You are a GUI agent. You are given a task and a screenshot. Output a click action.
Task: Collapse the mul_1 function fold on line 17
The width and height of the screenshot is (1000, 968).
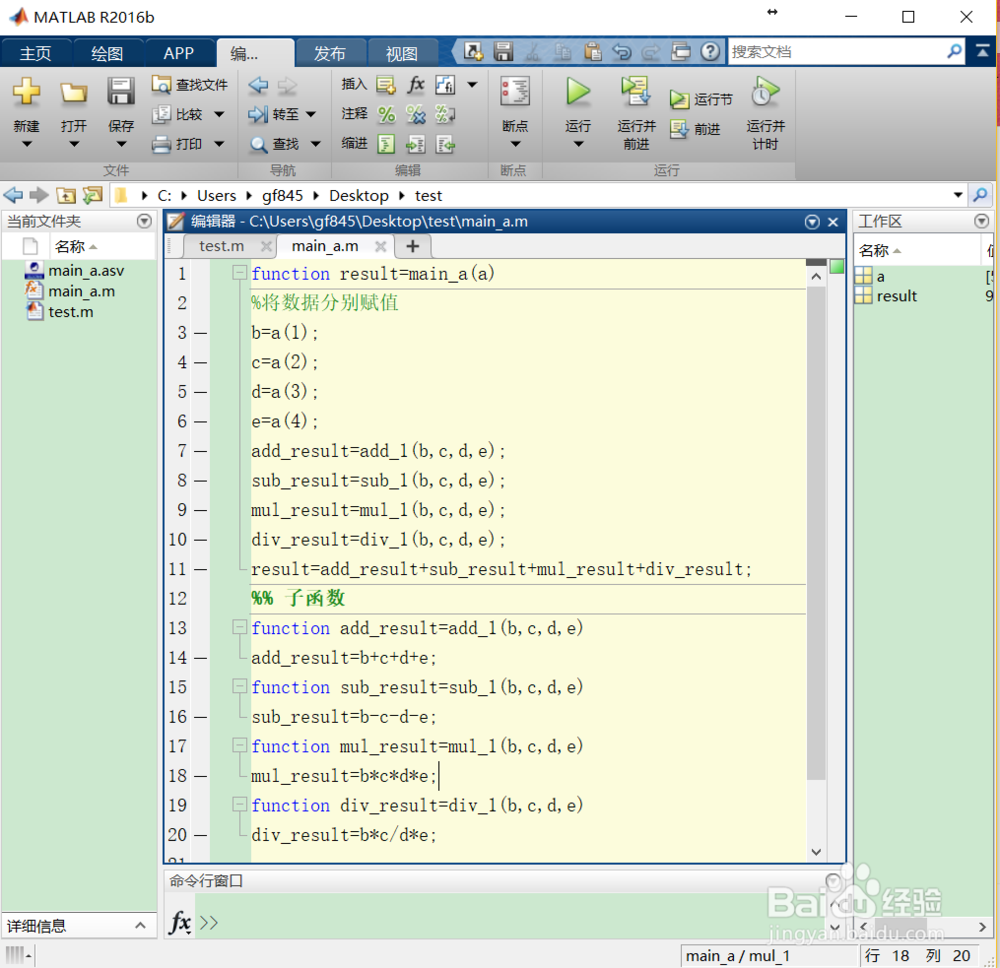(x=239, y=745)
